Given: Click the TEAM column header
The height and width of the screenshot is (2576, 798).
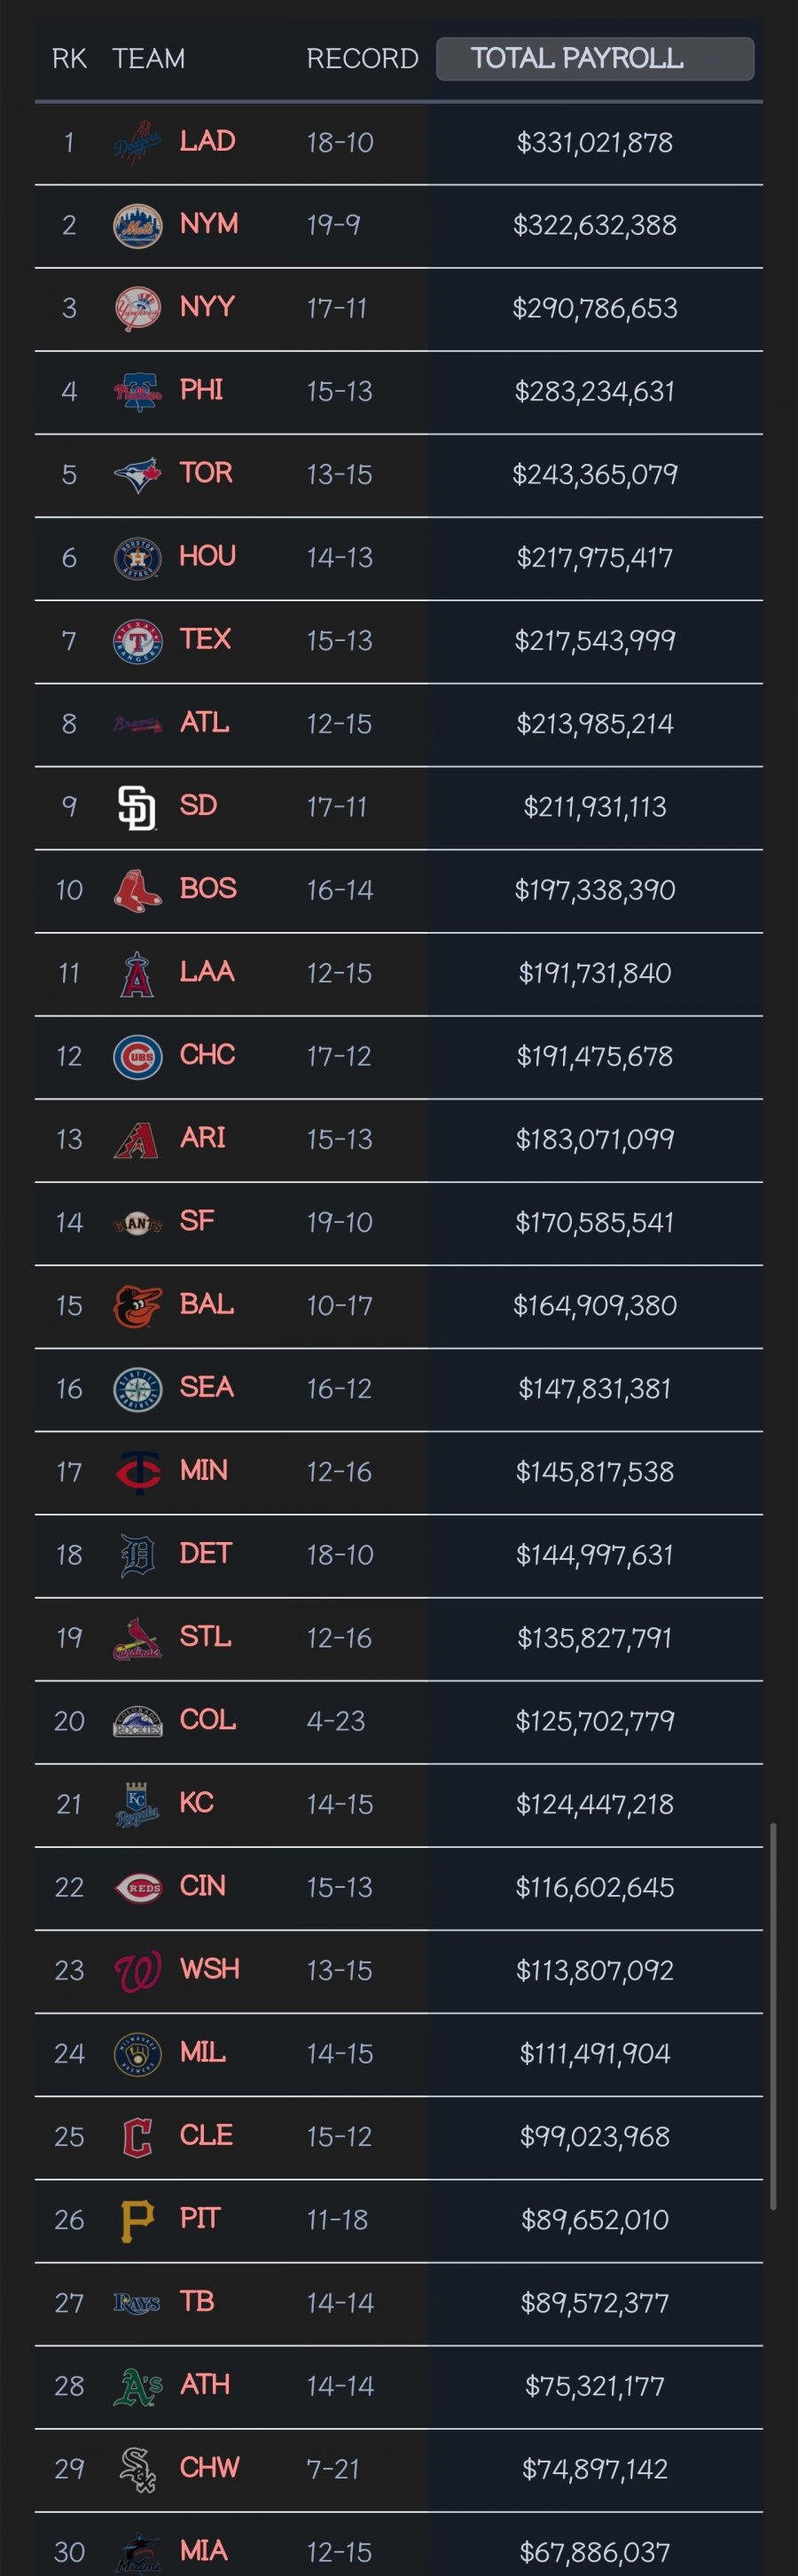Looking at the screenshot, I should [x=149, y=59].
